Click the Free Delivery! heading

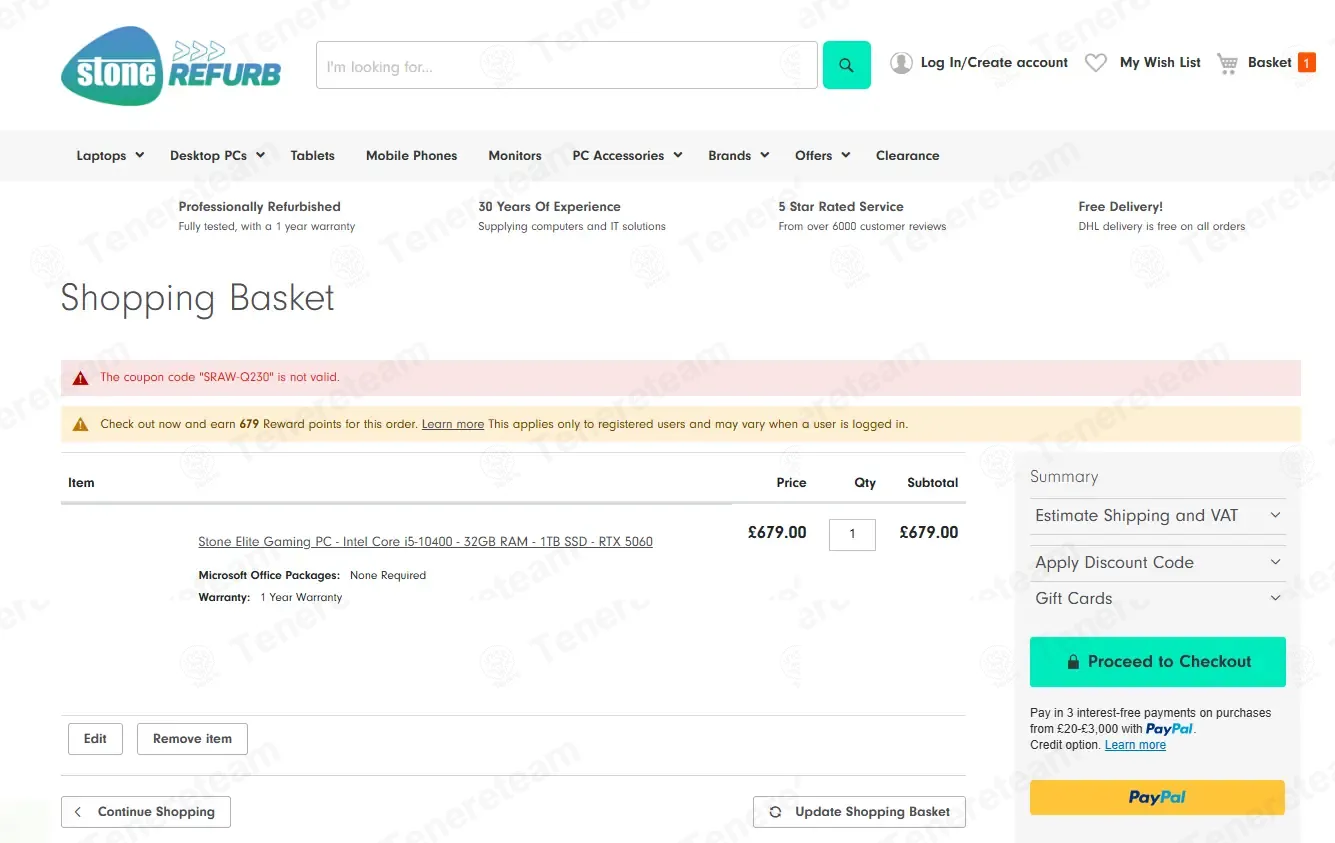tap(1120, 207)
